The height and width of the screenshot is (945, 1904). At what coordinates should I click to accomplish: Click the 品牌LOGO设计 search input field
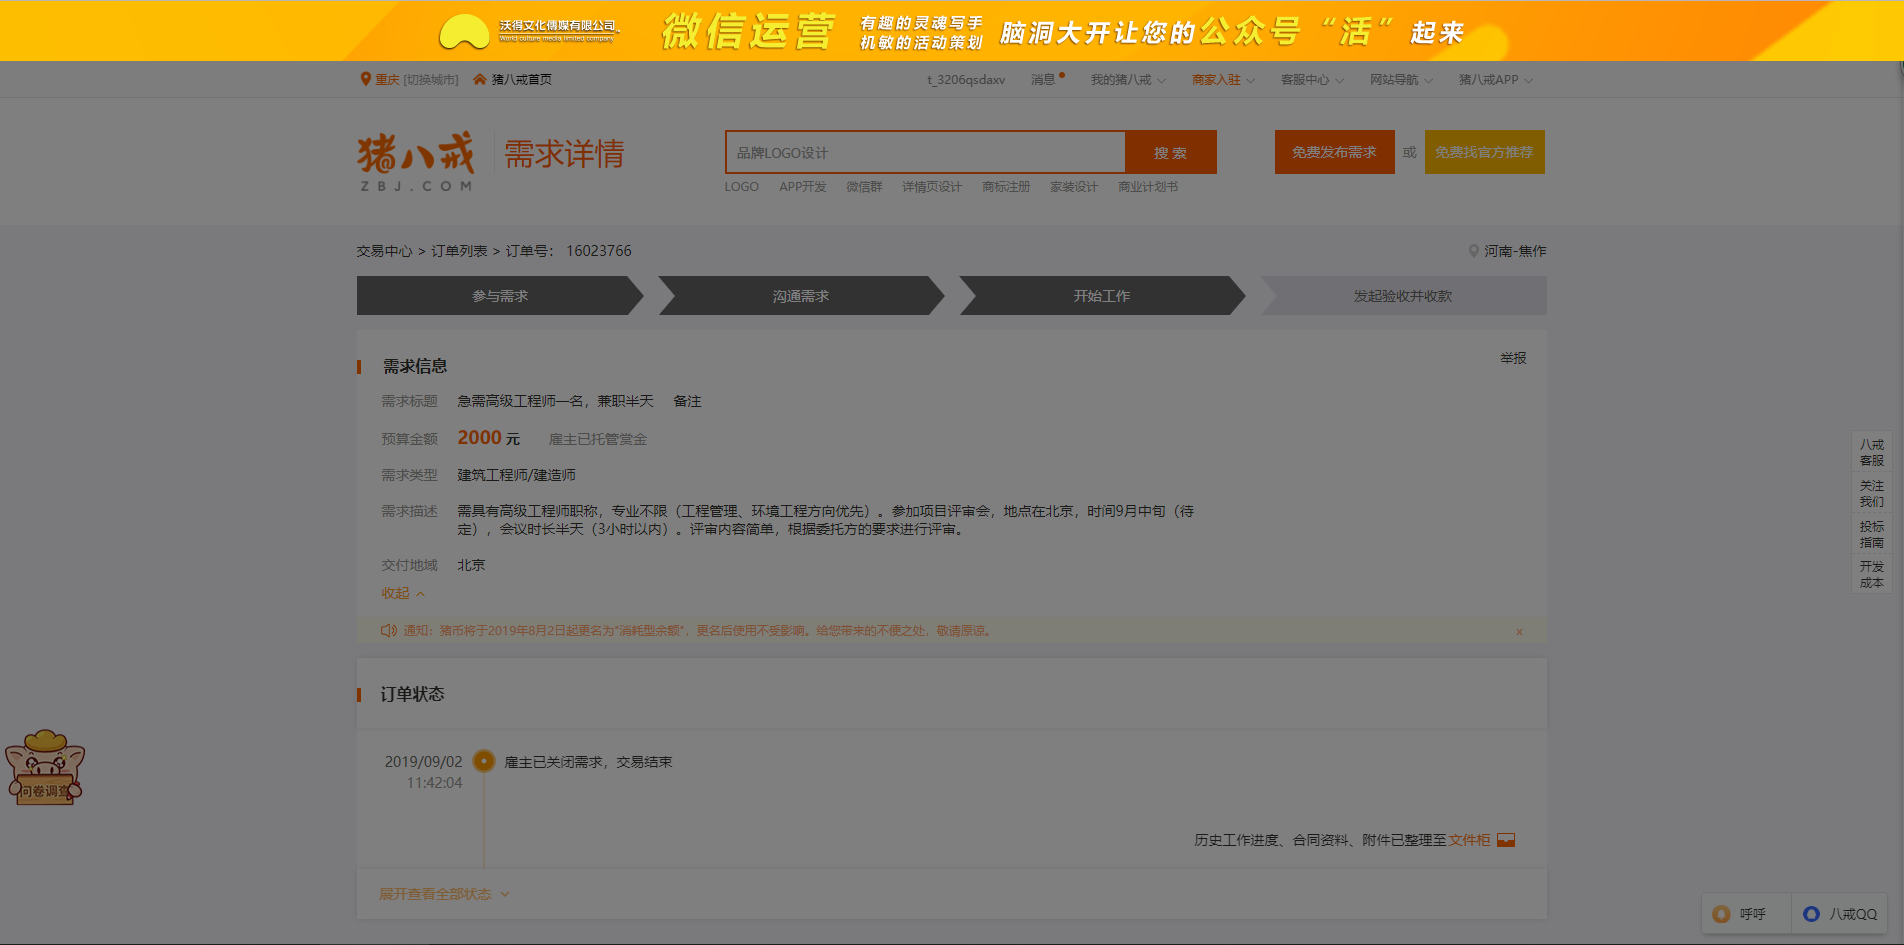tap(925, 152)
